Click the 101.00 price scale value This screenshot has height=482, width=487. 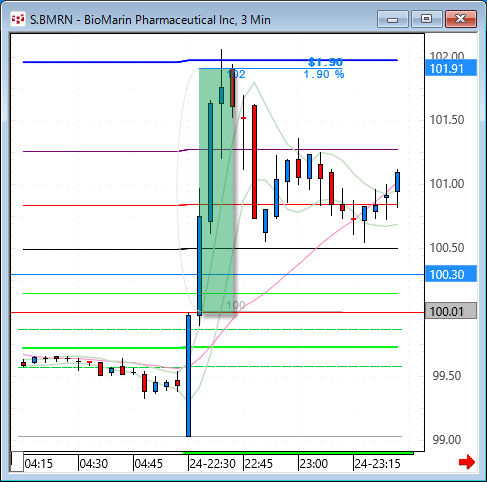[447, 184]
